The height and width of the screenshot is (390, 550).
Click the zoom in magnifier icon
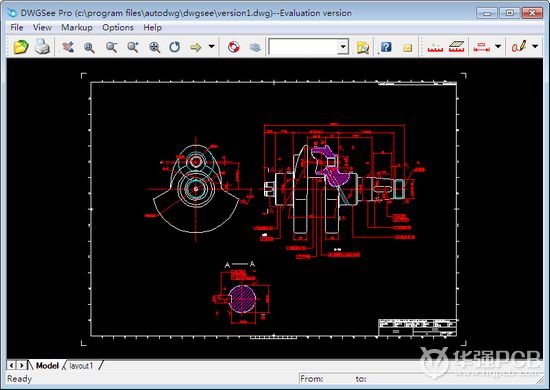[133, 47]
